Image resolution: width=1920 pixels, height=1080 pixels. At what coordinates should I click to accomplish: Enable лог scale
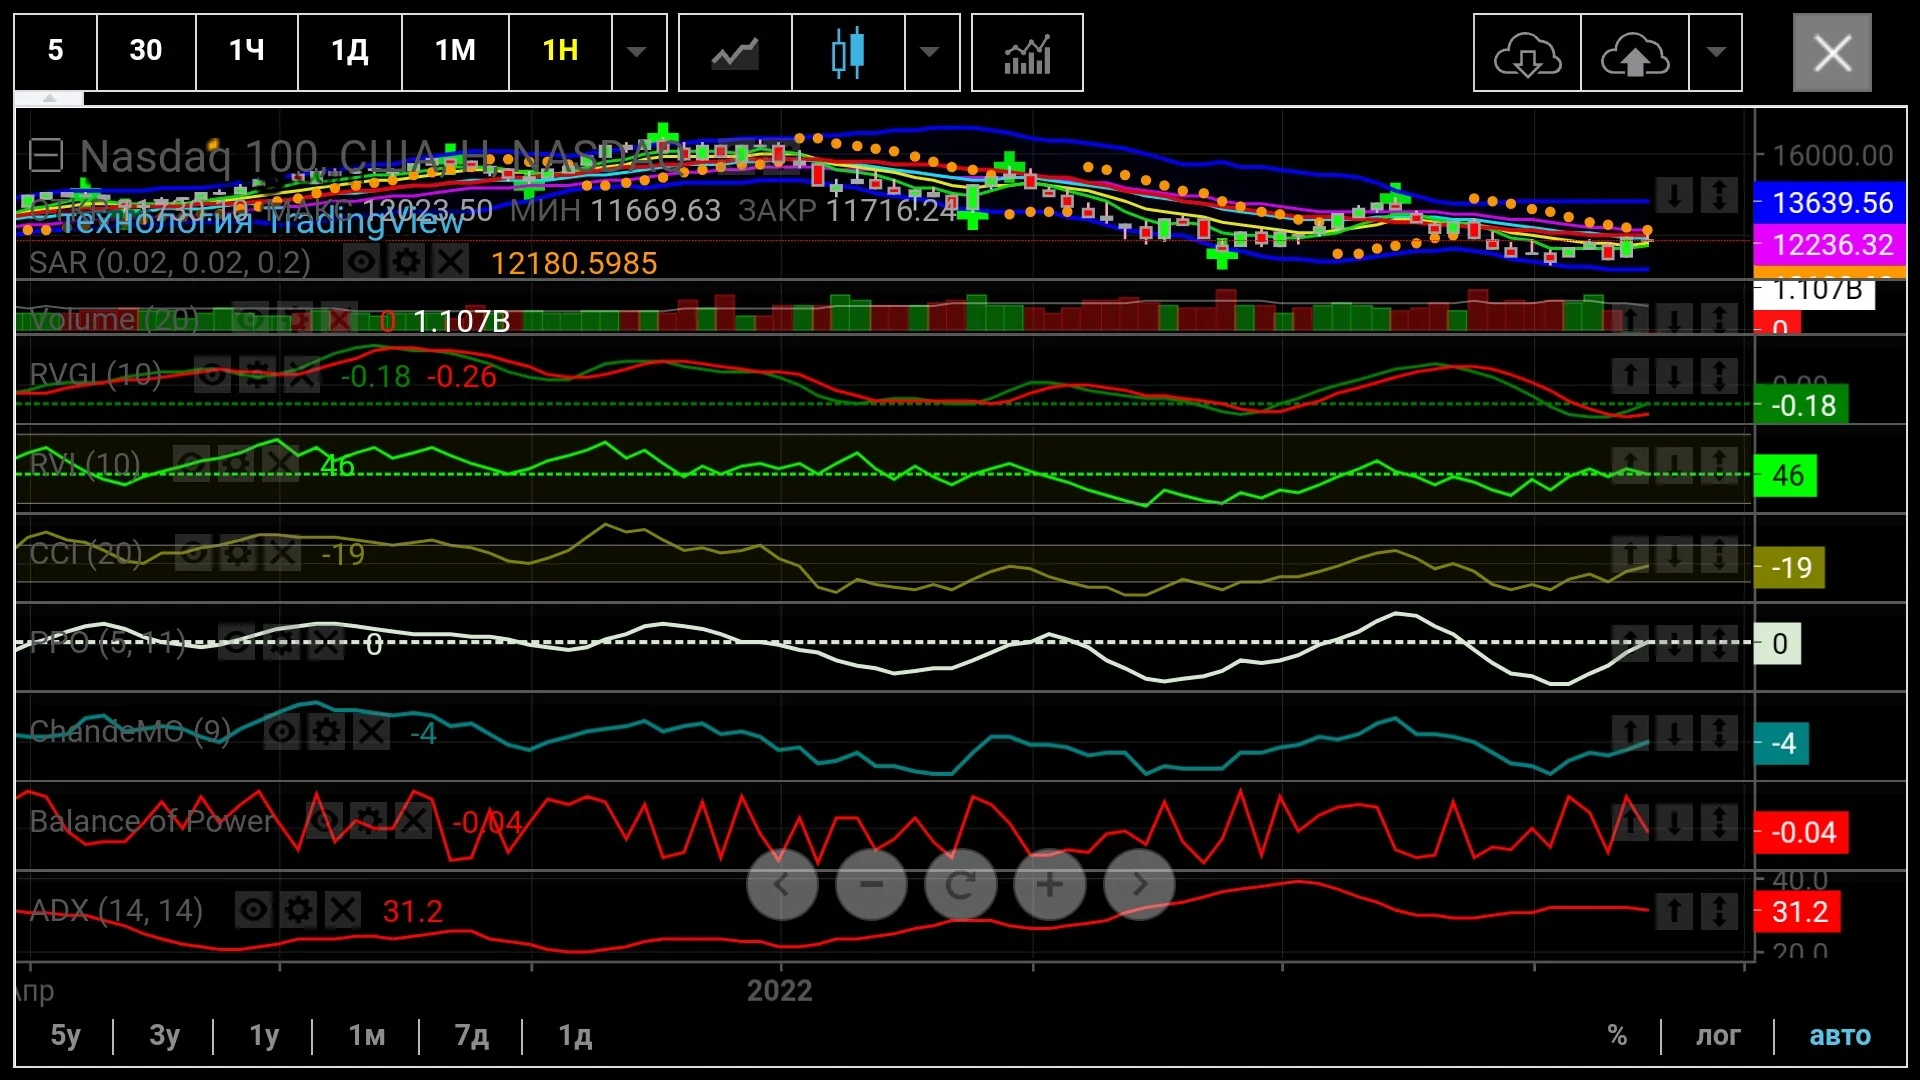coord(1718,1035)
